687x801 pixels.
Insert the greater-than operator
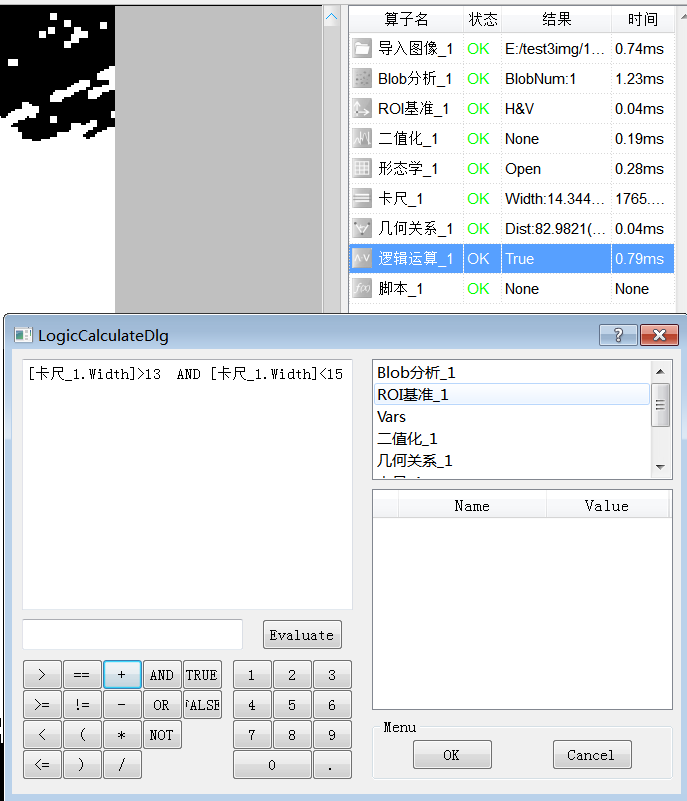click(x=42, y=675)
